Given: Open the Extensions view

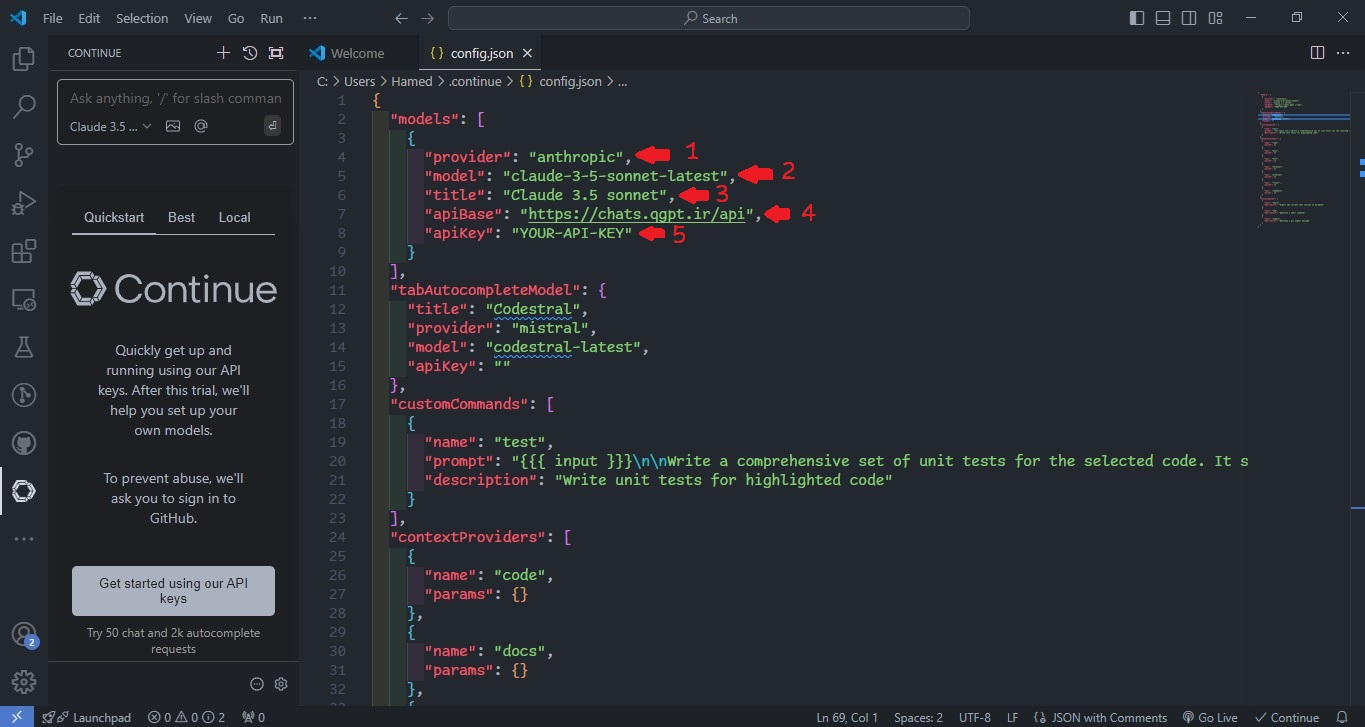Looking at the screenshot, I should click(x=23, y=251).
